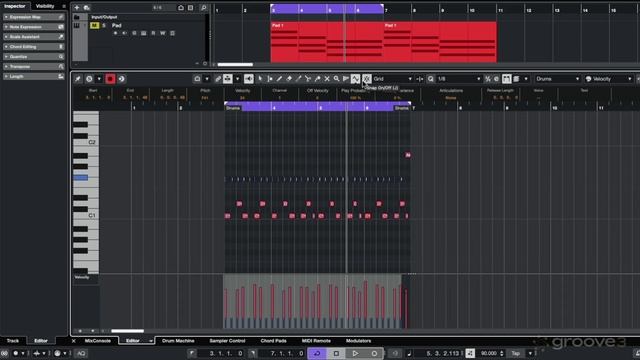Solo the Pad track

(104, 25)
